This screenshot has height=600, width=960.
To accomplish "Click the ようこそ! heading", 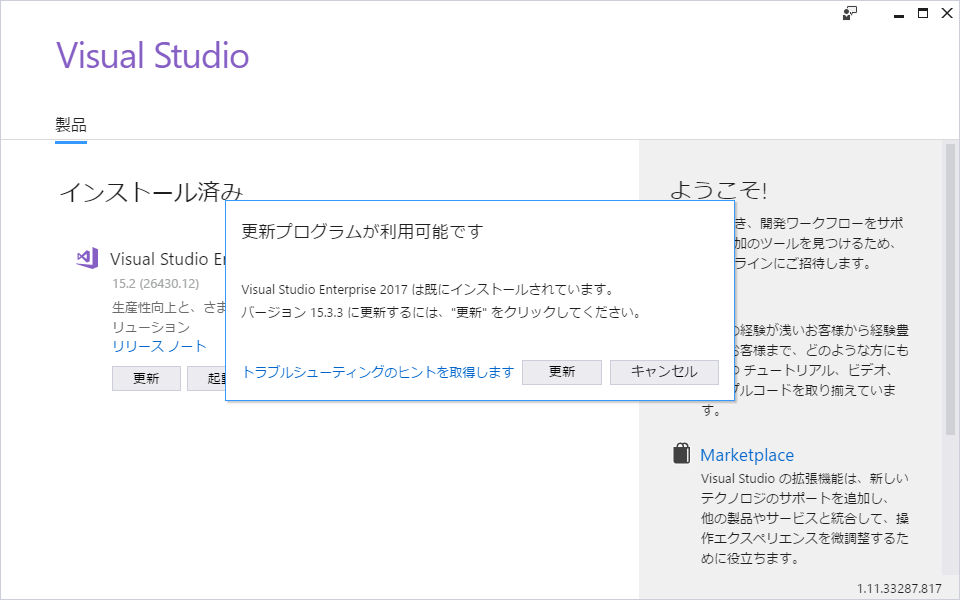I will coord(718,190).
